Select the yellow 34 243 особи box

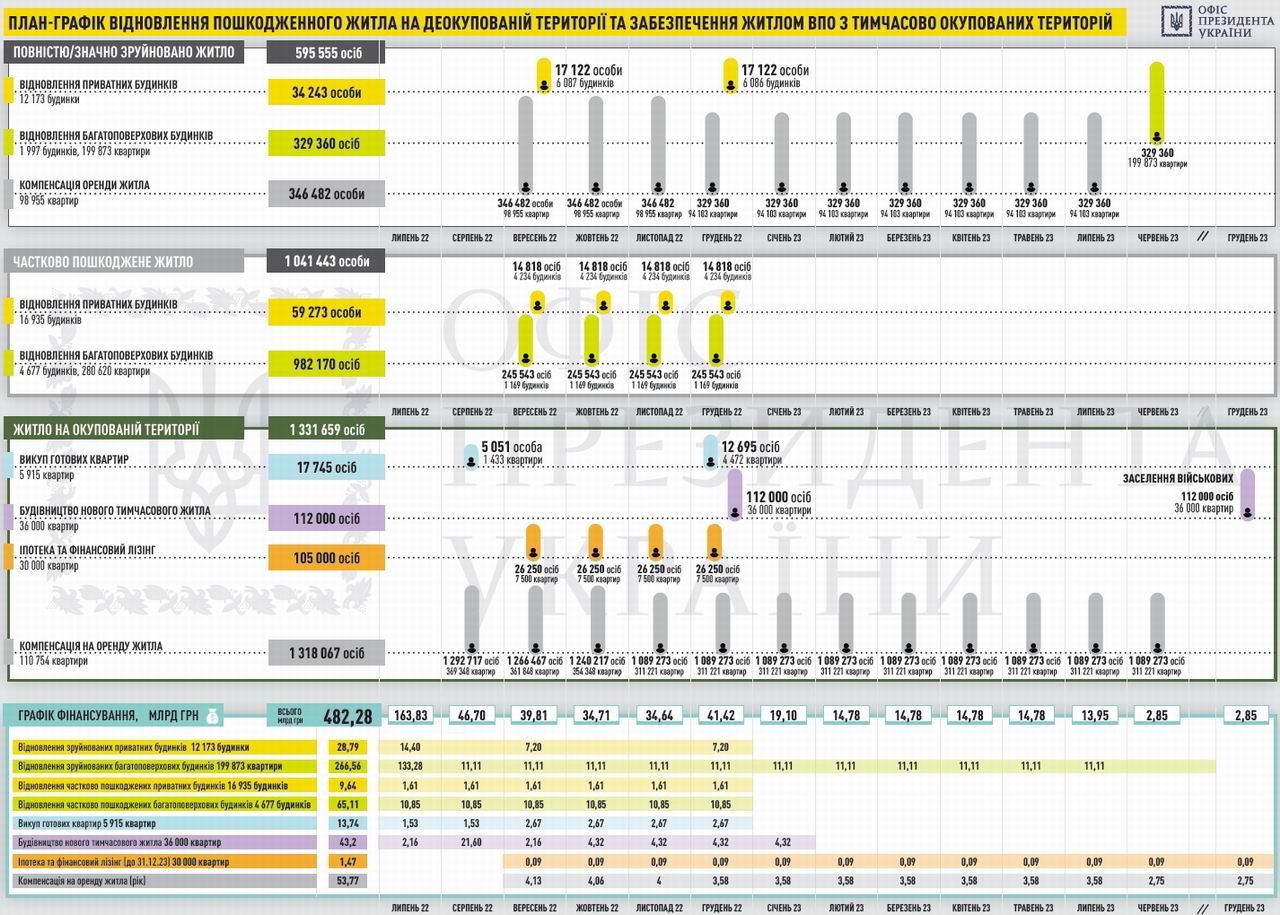pyautogui.click(x=326, y=93)
